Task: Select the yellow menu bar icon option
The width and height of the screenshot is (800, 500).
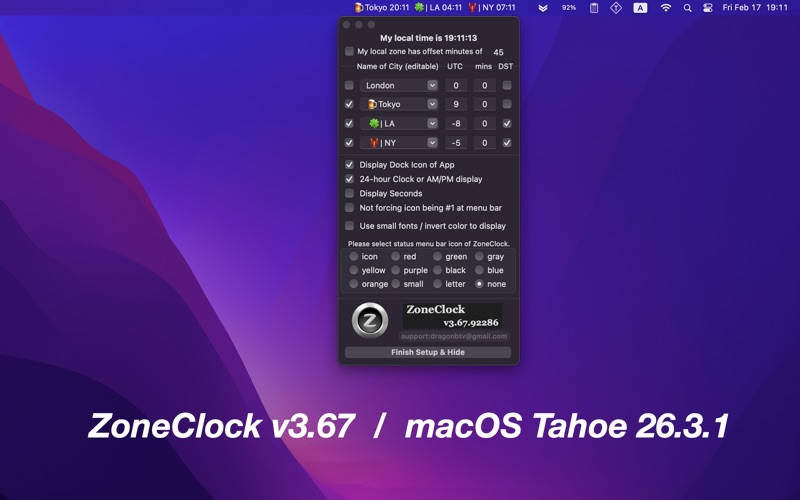Action: (354, 270)
